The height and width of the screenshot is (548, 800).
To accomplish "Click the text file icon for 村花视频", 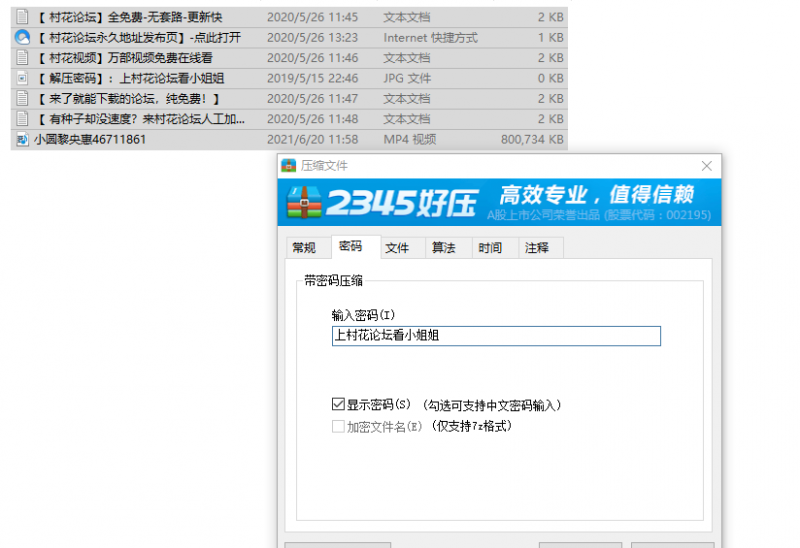I will click(x=21, y=58).
